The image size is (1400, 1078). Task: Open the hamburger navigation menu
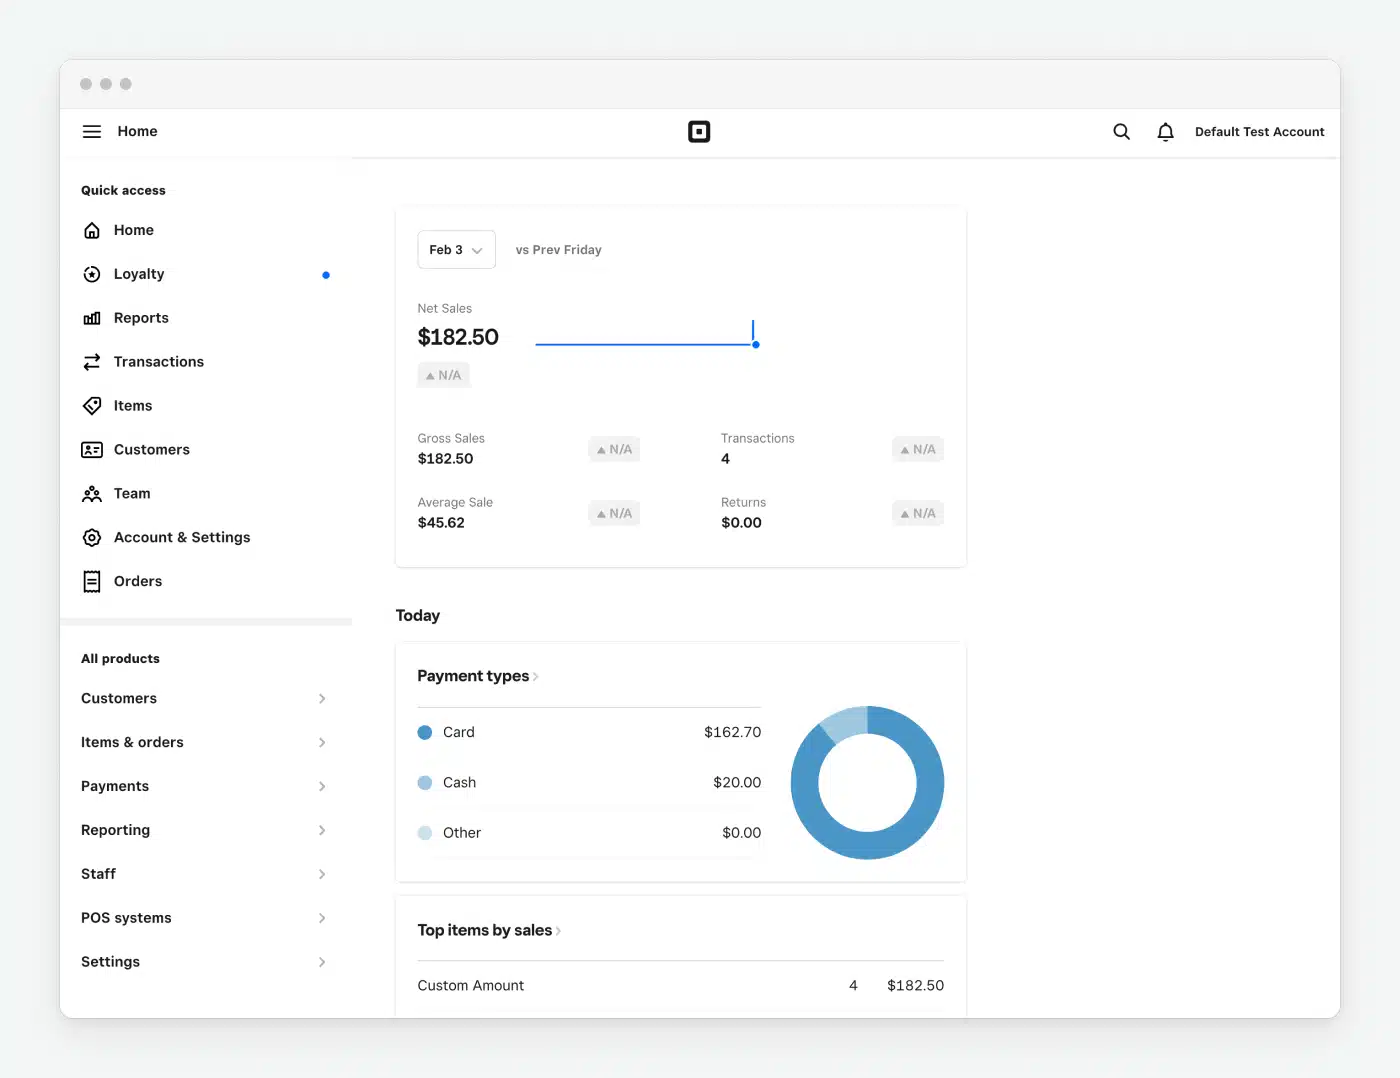(92, 132)
